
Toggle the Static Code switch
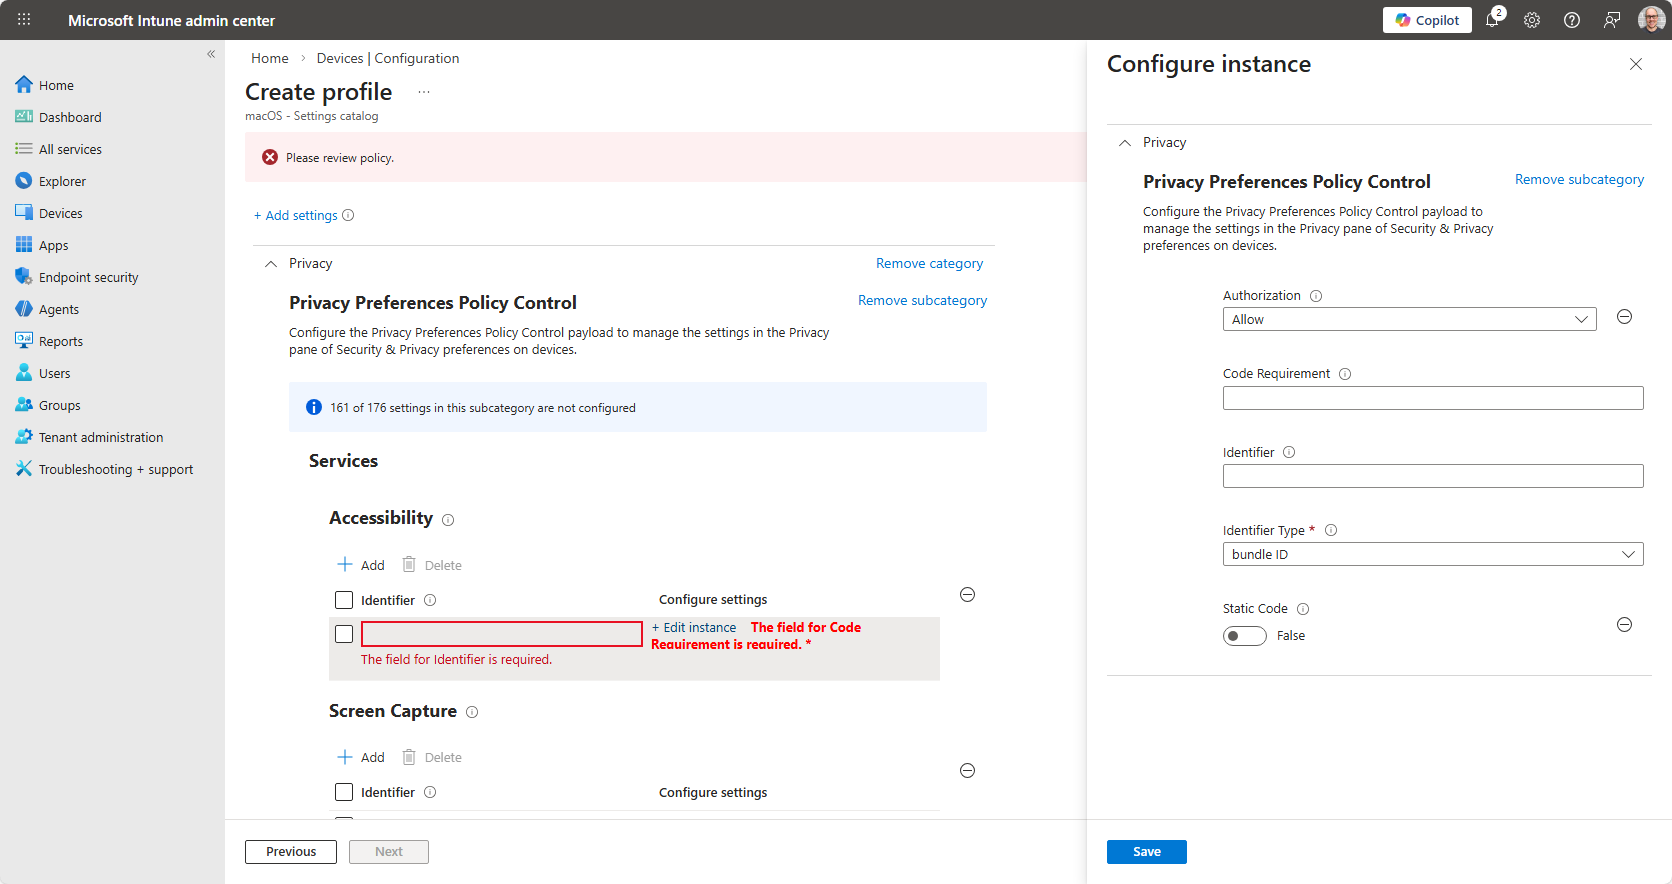click(1244, 636)
